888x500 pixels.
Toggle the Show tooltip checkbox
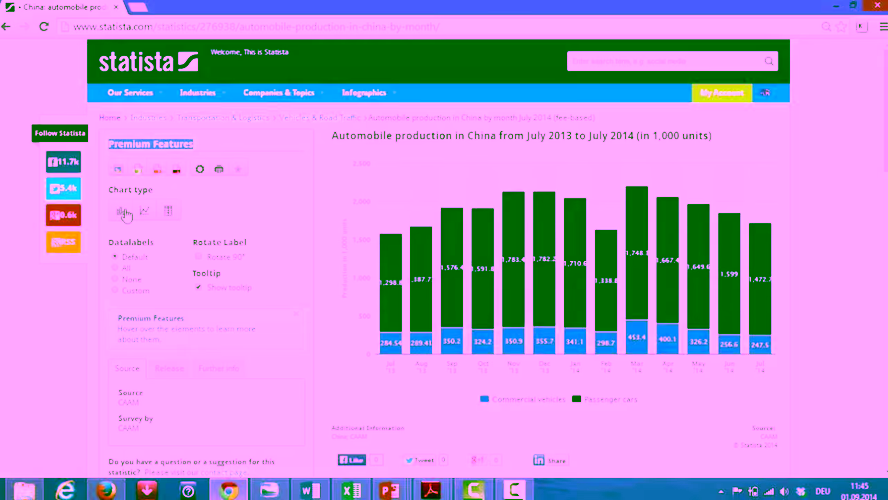click(x=198, y=287)
